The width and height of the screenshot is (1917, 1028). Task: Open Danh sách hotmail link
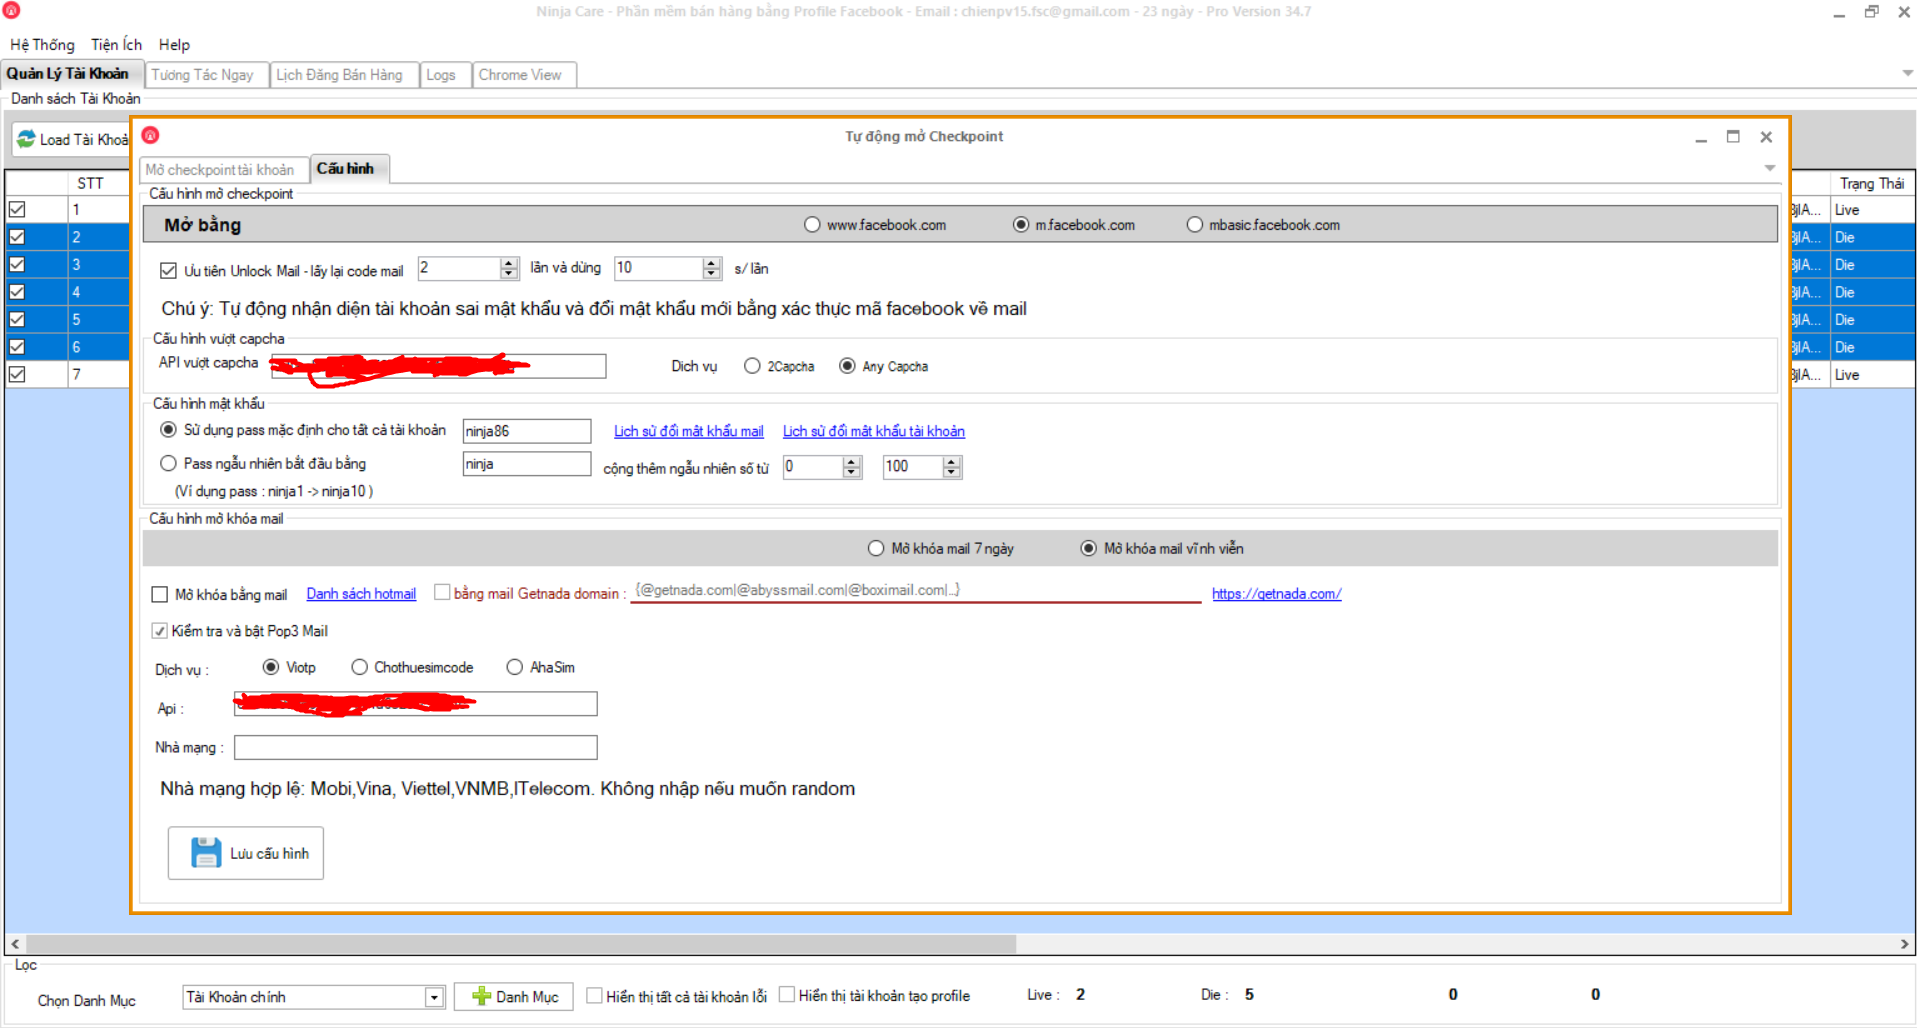[361, 594]
